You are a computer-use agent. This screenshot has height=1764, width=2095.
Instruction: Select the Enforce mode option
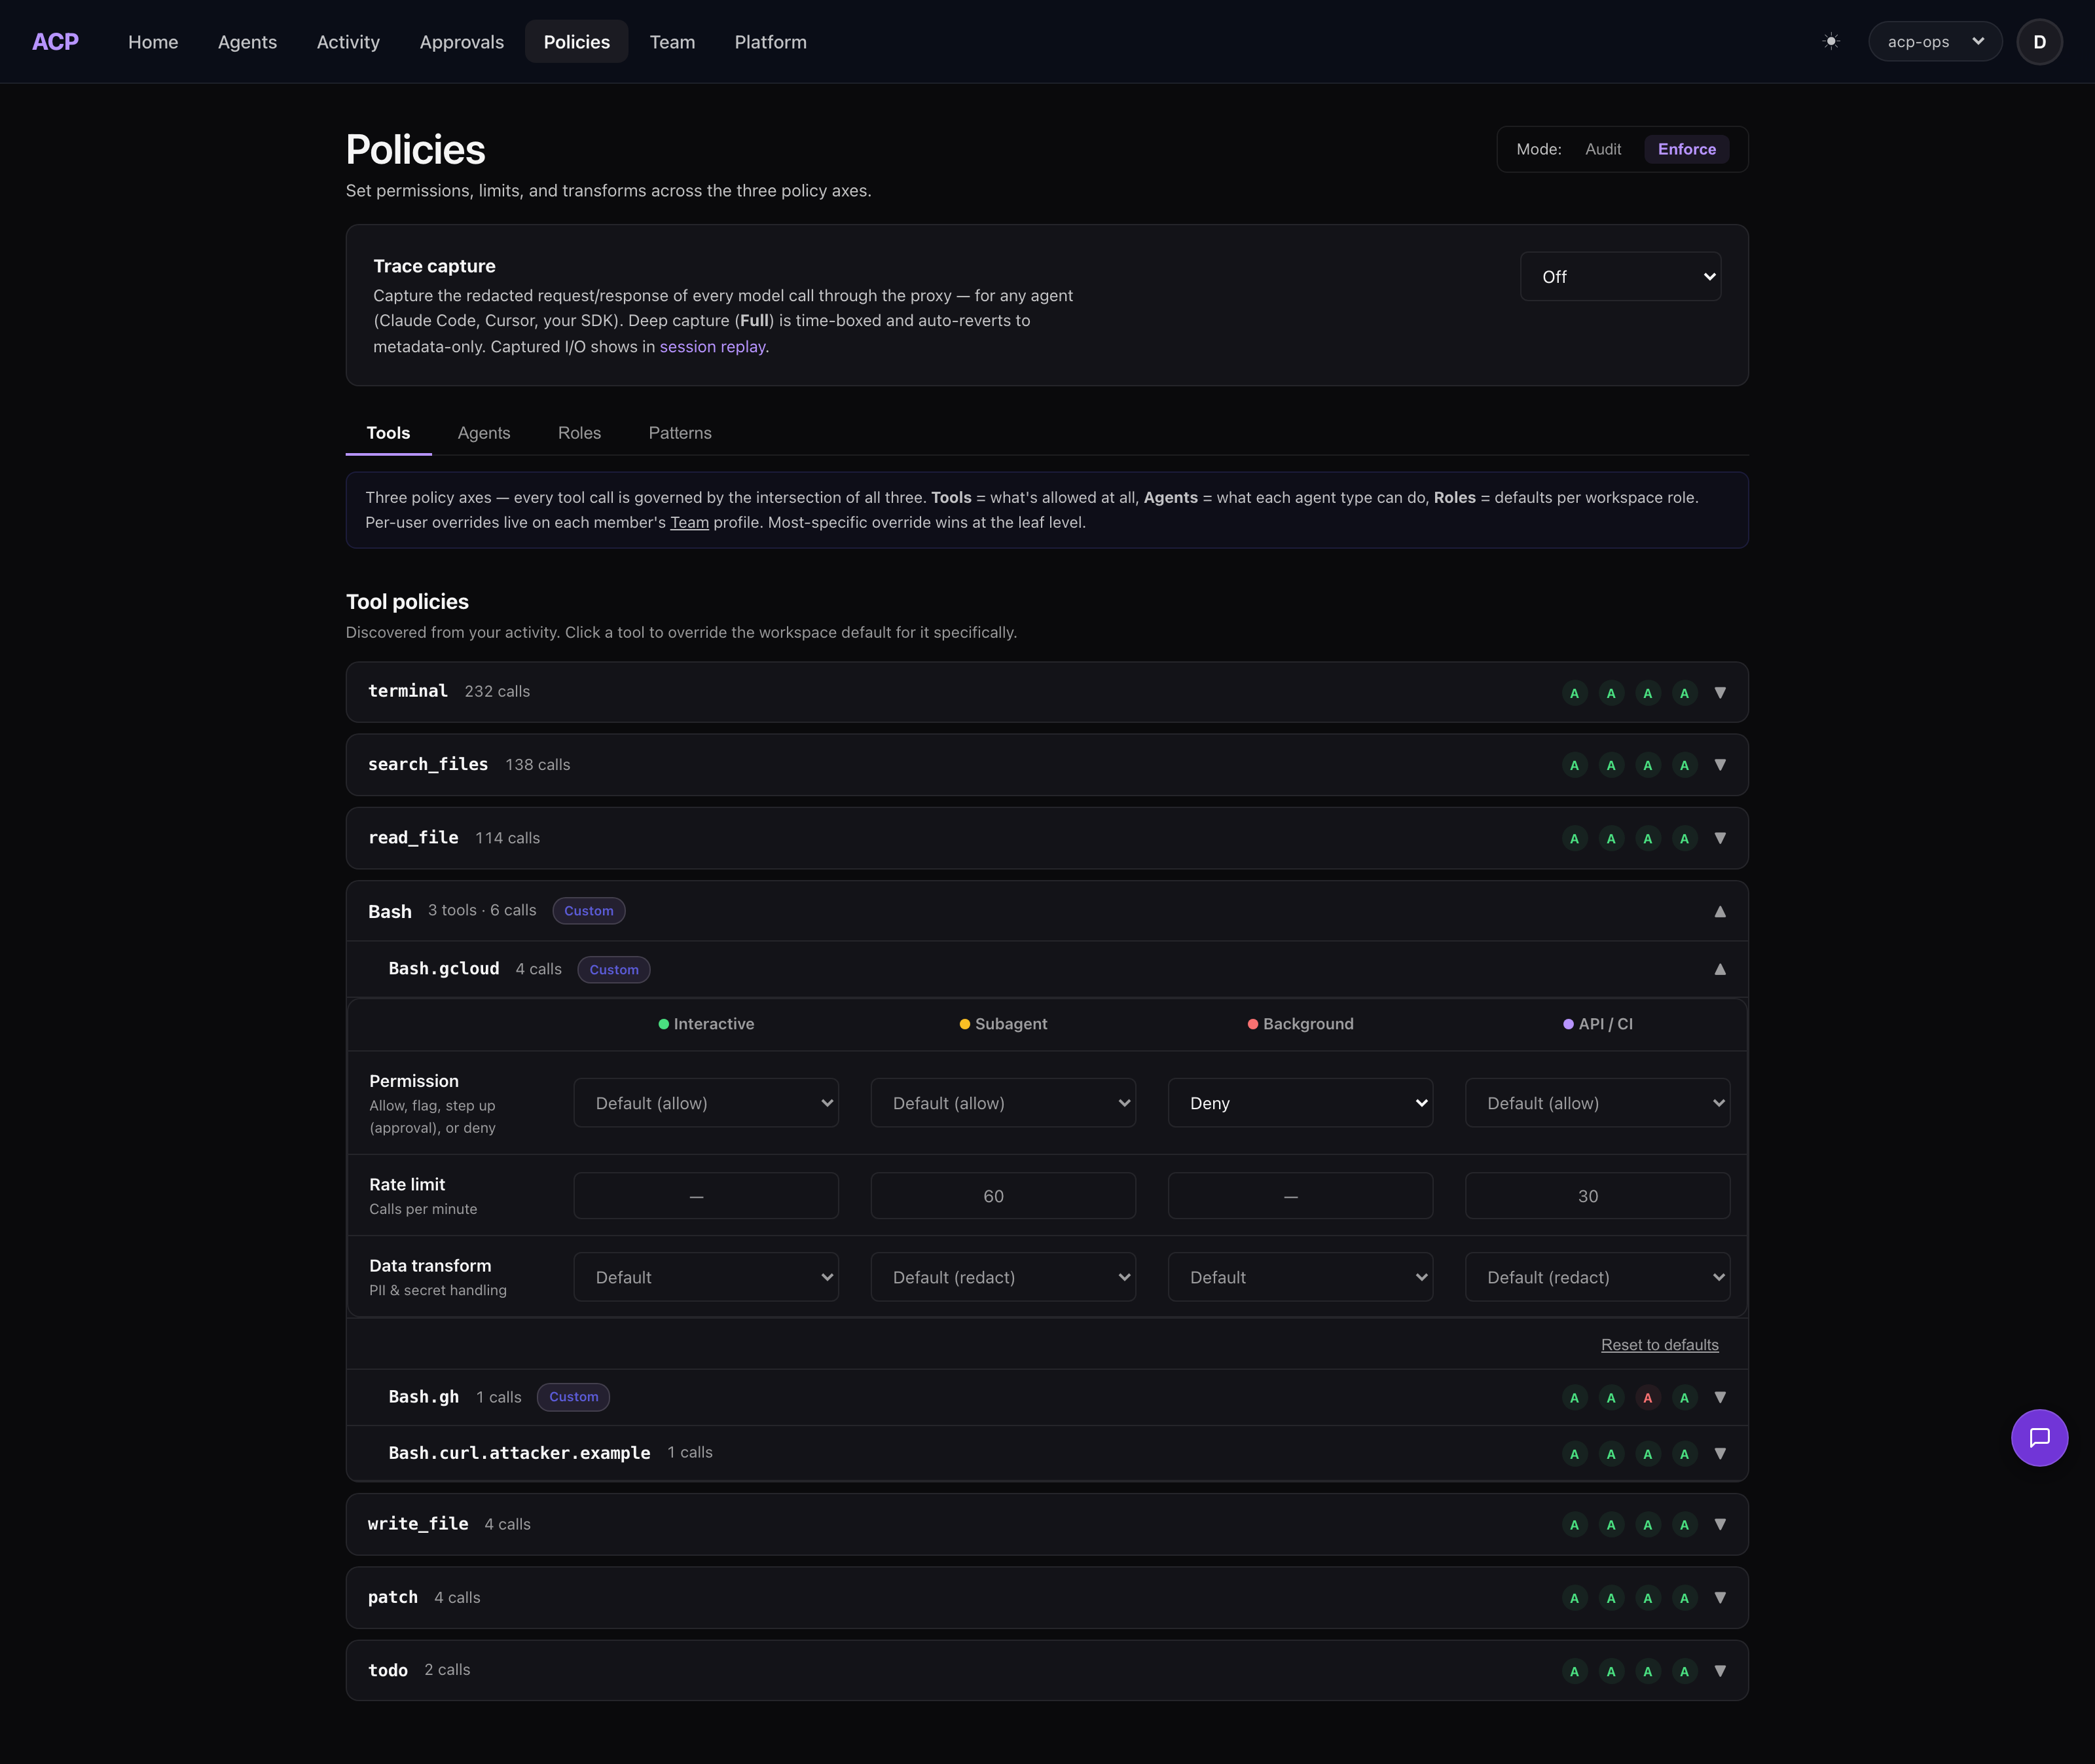point(1687,149)
